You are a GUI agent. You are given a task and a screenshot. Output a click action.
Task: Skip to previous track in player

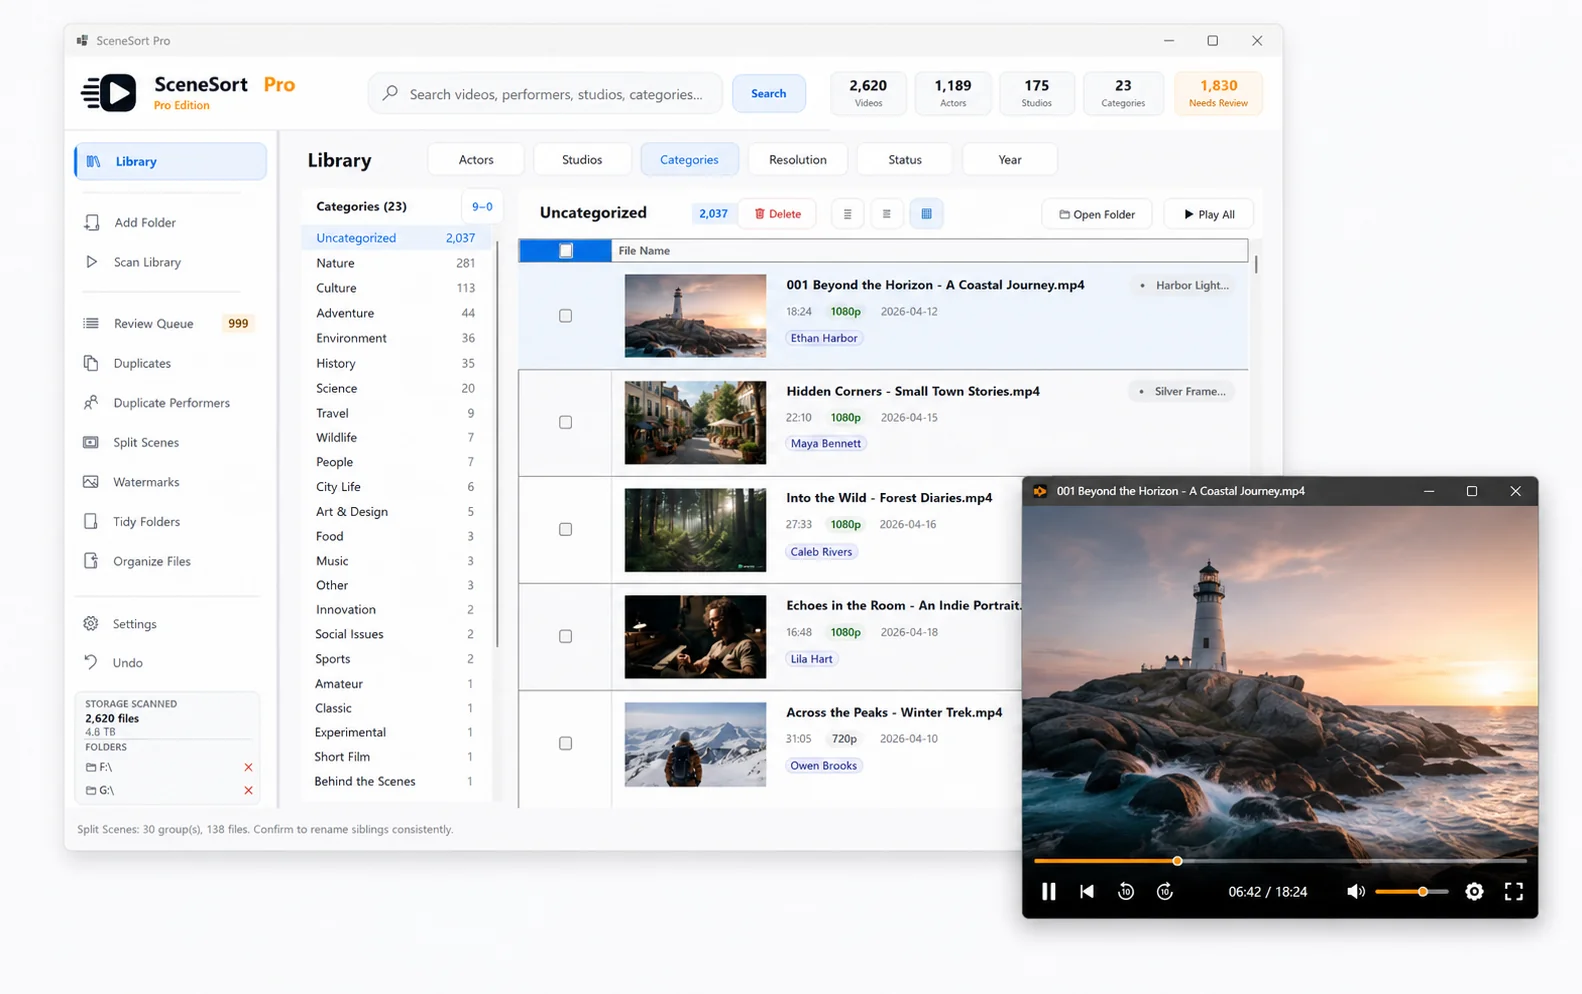pos(1087,891)
